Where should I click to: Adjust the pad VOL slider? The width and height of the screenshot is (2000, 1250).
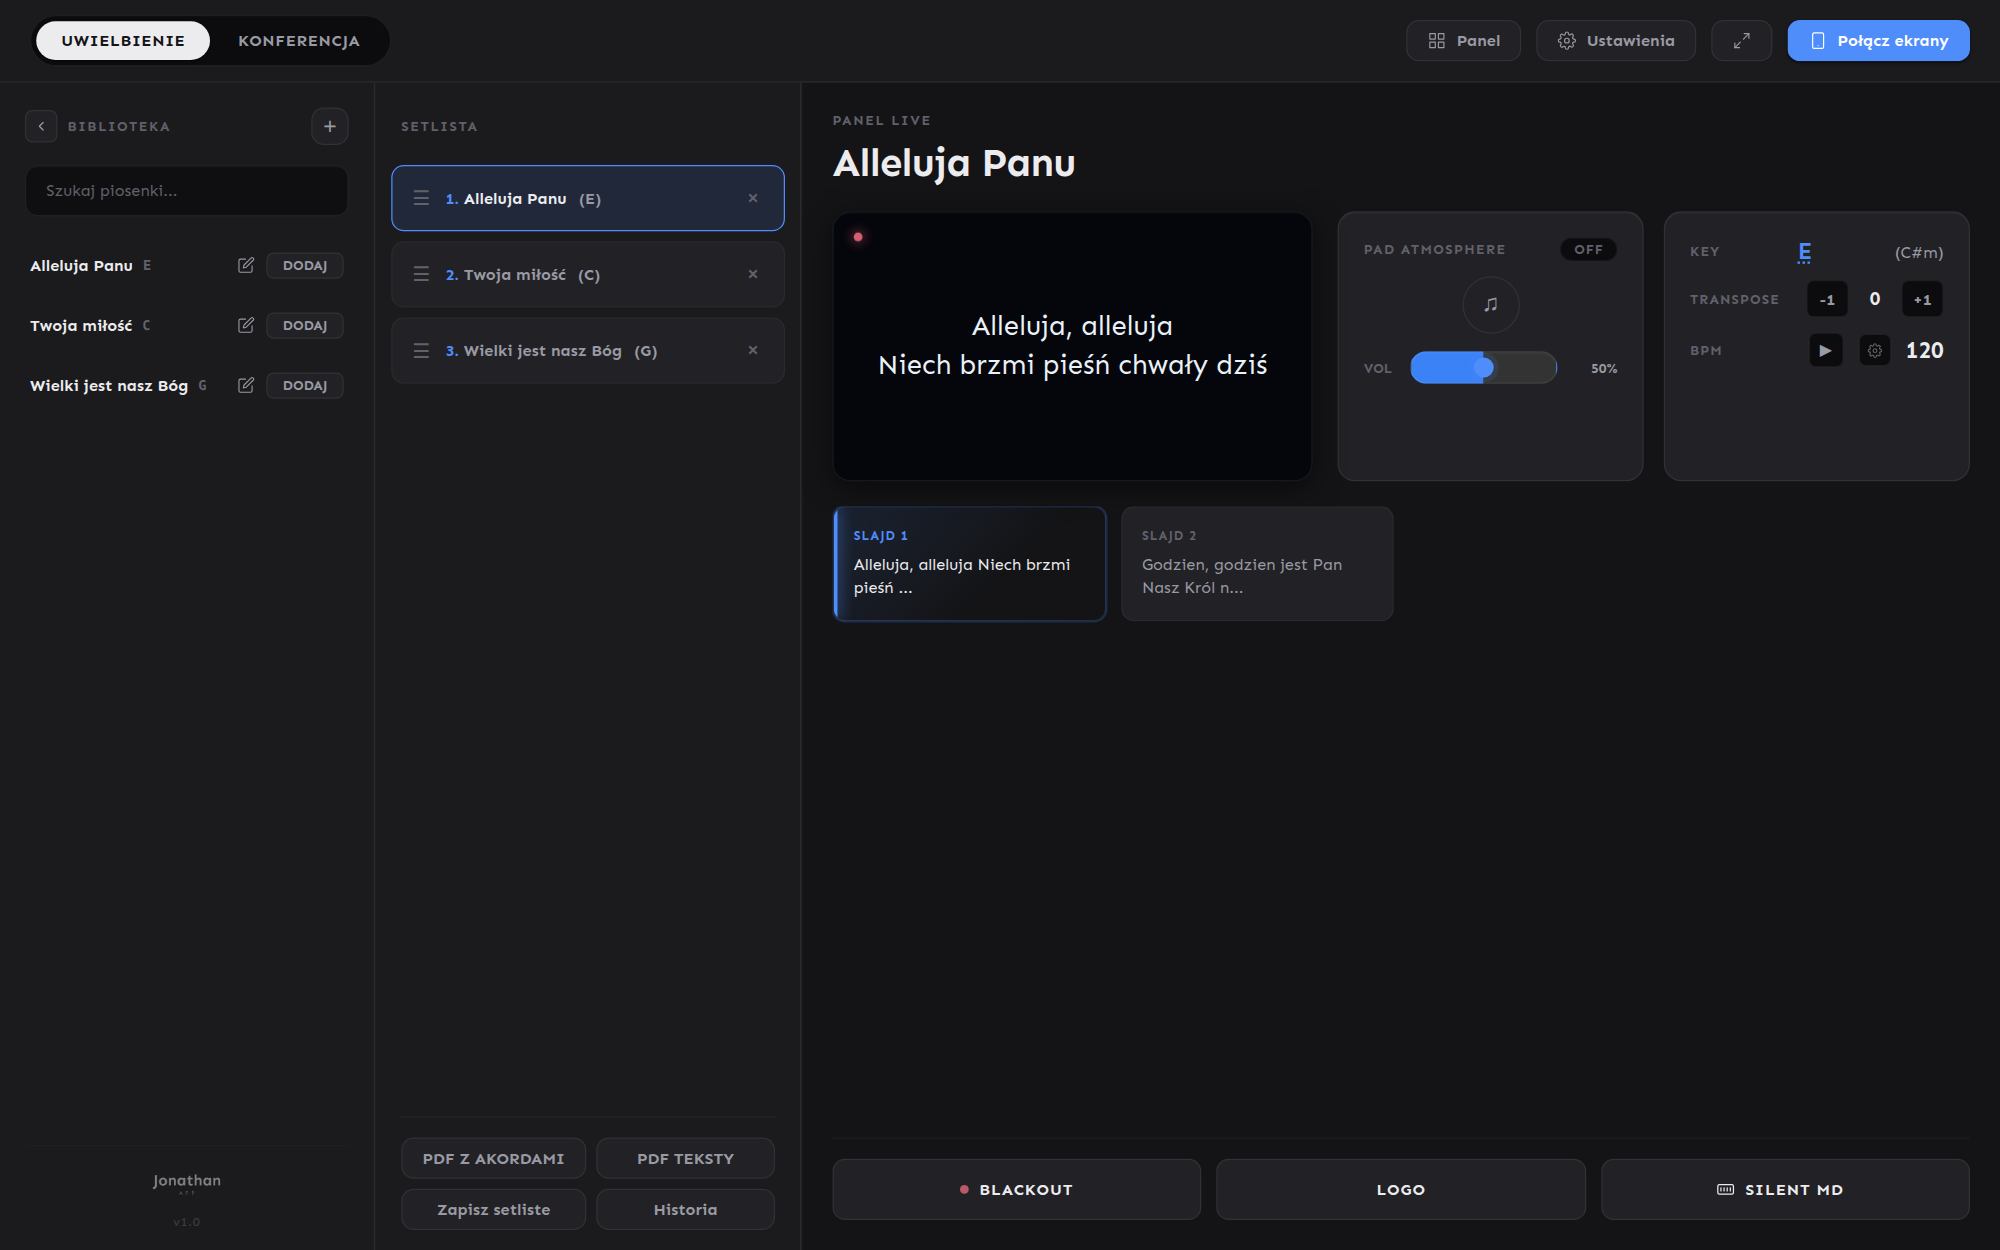1484,368
